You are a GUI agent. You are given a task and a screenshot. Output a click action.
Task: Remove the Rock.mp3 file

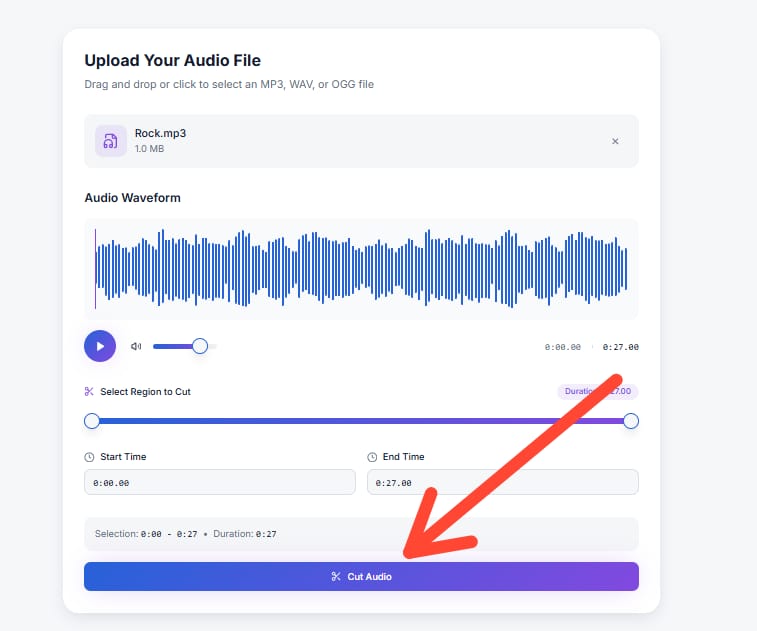click(x=615, y=141)
